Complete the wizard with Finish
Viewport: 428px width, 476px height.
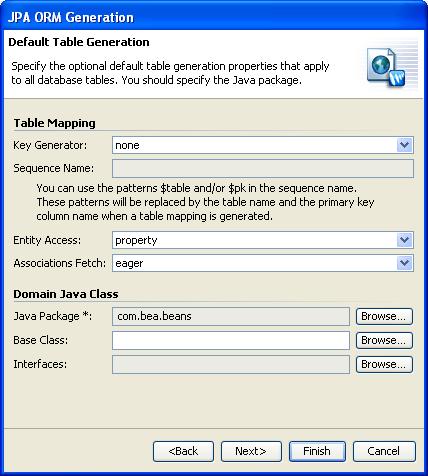tap(317, 451)
